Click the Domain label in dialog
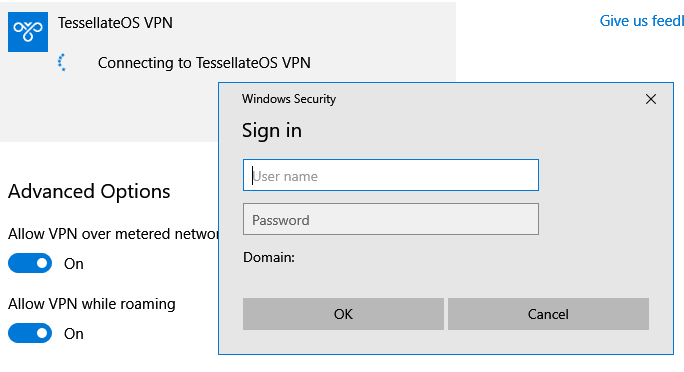684x372 pixels. [x=269, y=257]
